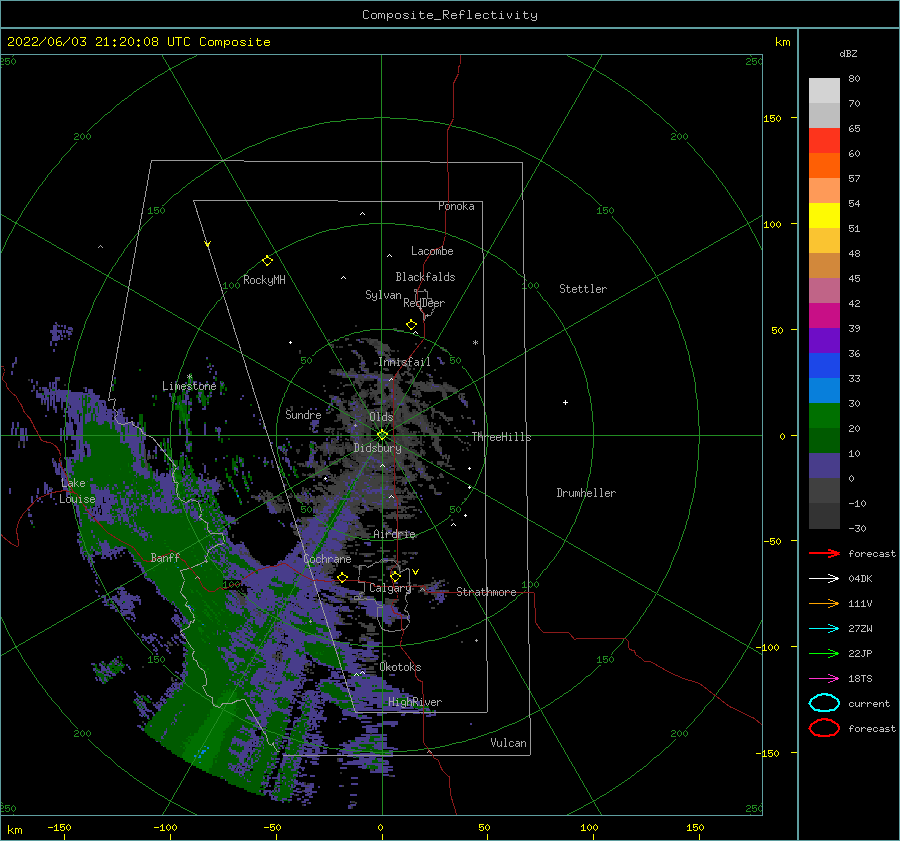The height and width of the screenshot is (841, 900).
Task: Click the green swatch between 30 and 20 dBZ
Action: [x=824, y=416]
